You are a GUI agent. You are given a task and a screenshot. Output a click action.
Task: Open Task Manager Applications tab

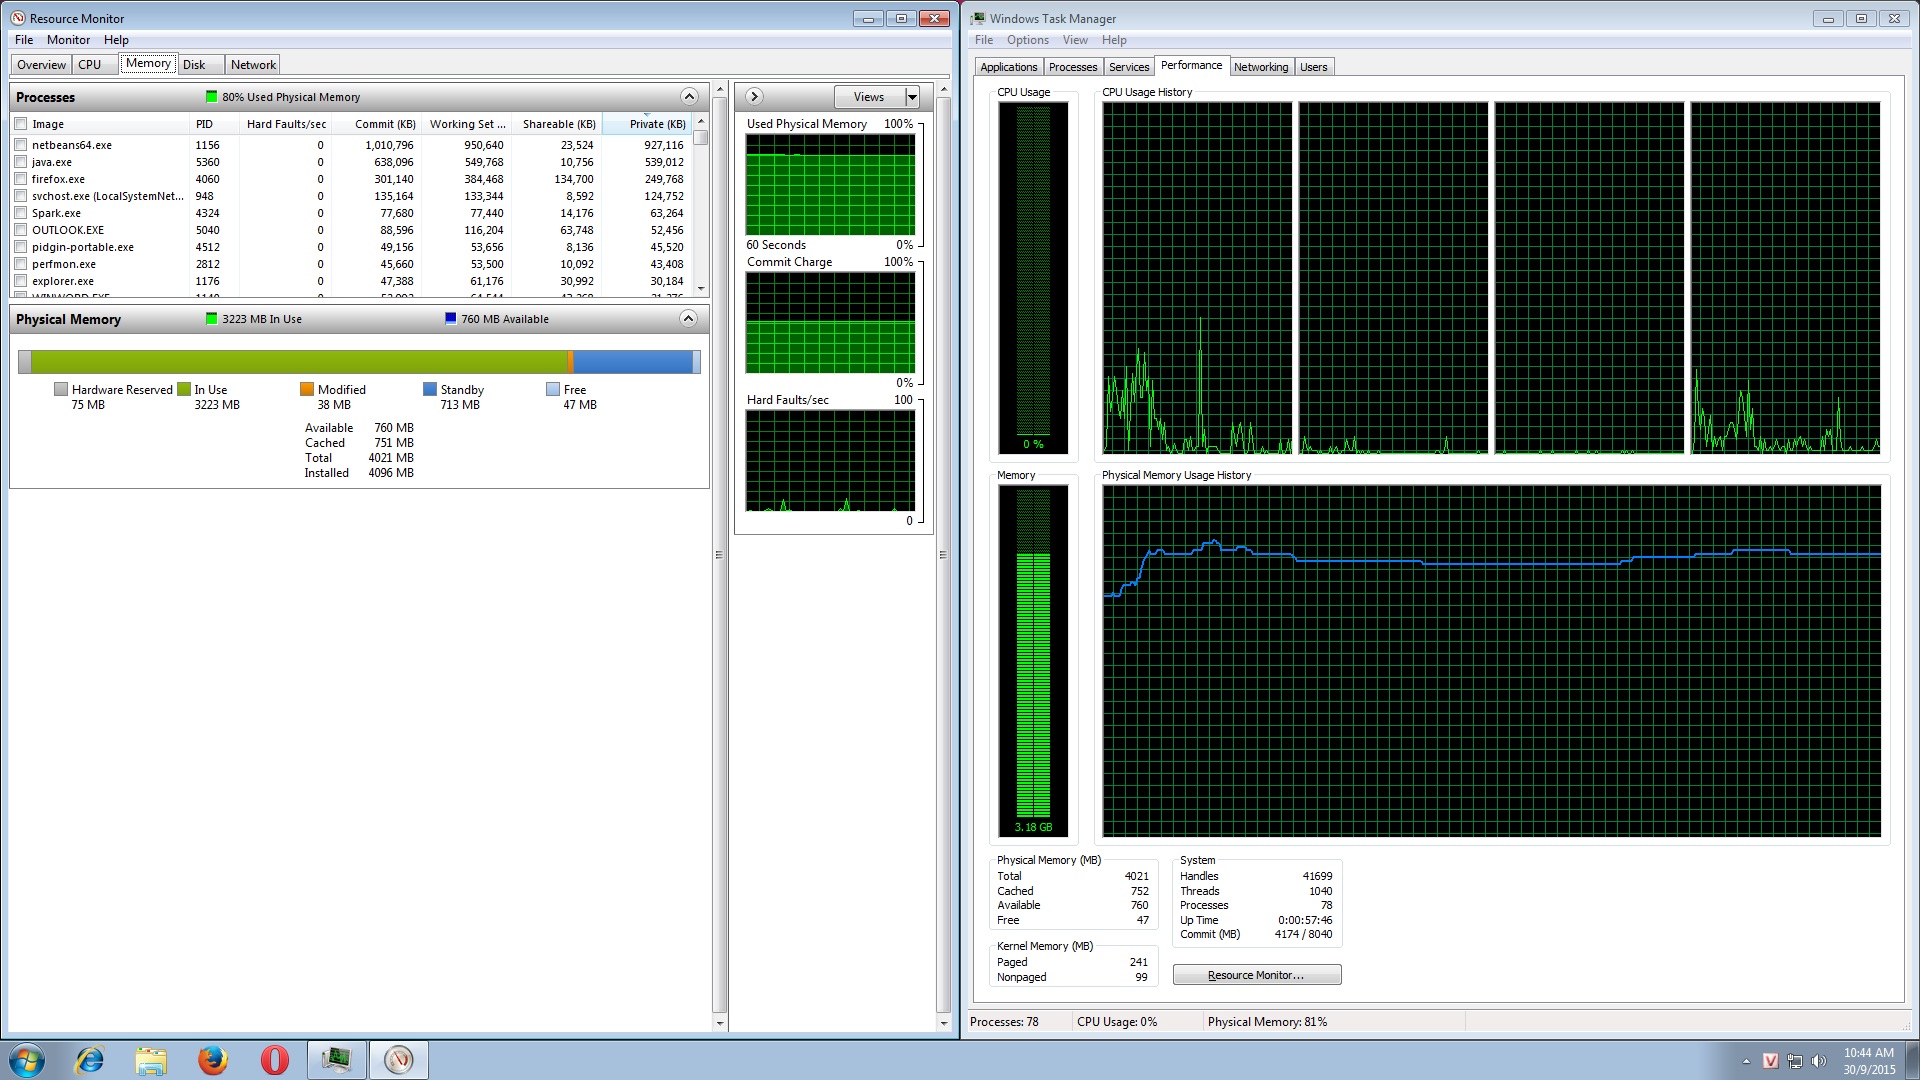coord(1008,67)
